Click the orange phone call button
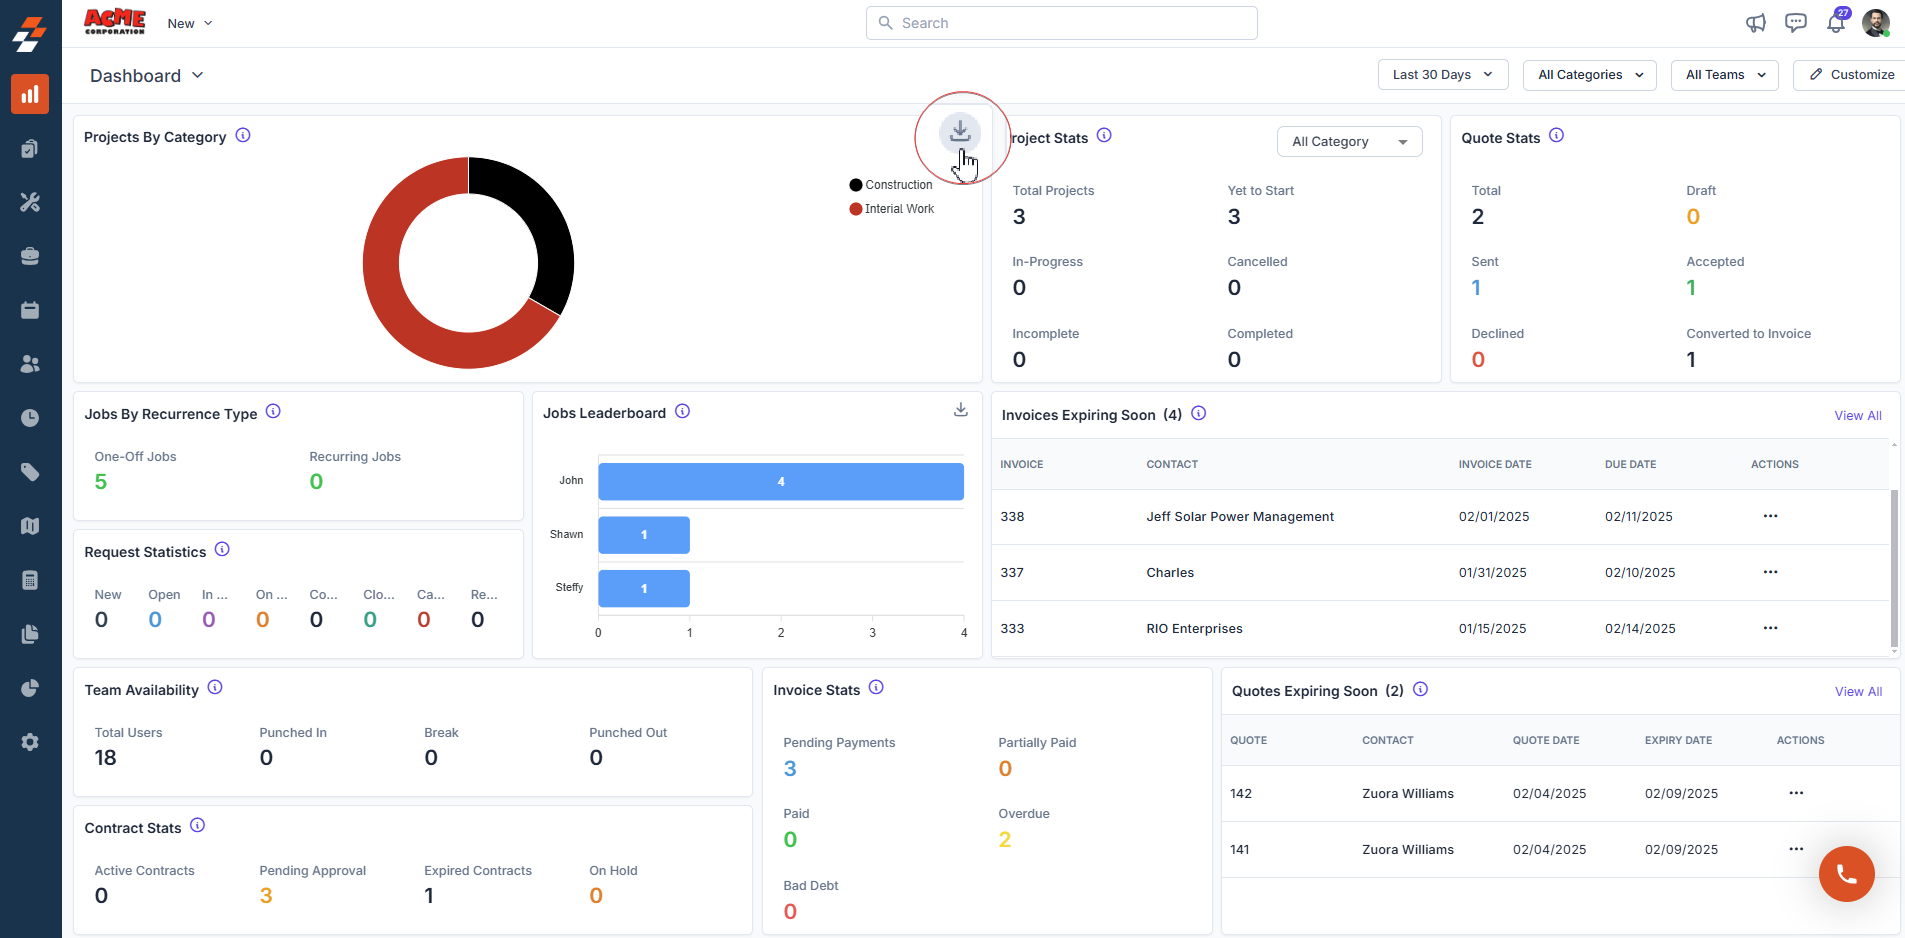 1846,874
